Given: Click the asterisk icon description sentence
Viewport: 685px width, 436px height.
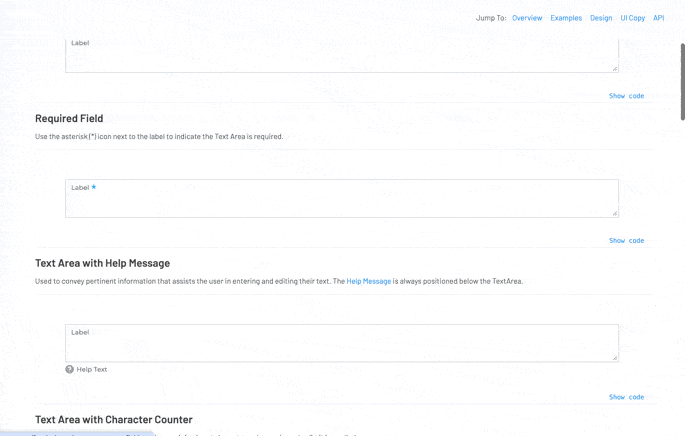Looking at the screenshot, I should [x=159, y=136].
